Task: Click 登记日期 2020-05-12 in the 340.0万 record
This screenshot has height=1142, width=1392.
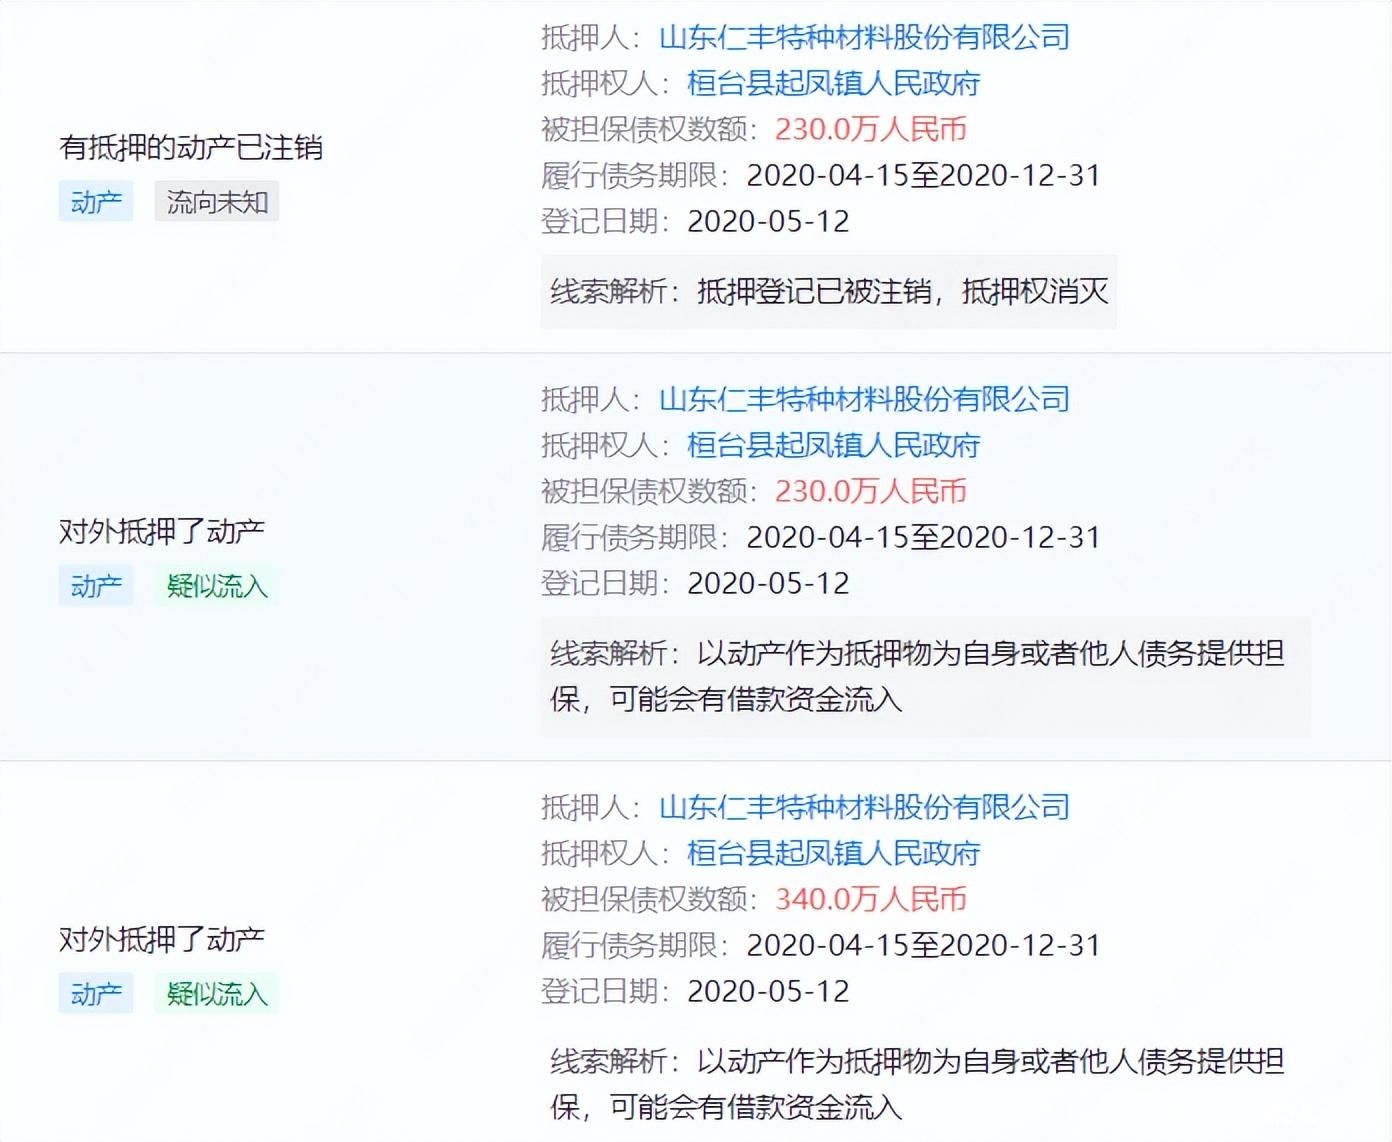Action: [x=768, y=992]
